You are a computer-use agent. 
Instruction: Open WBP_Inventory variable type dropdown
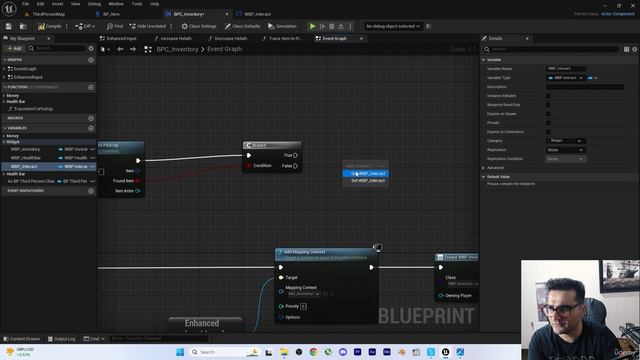77,149
